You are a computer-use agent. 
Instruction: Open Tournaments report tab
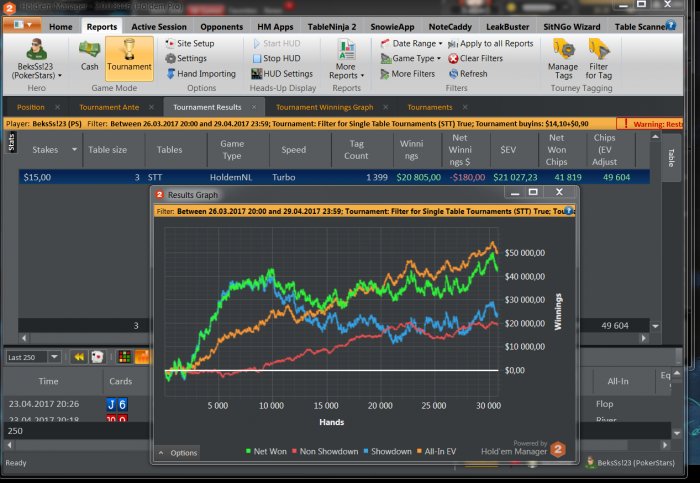[x=429, y=107]
